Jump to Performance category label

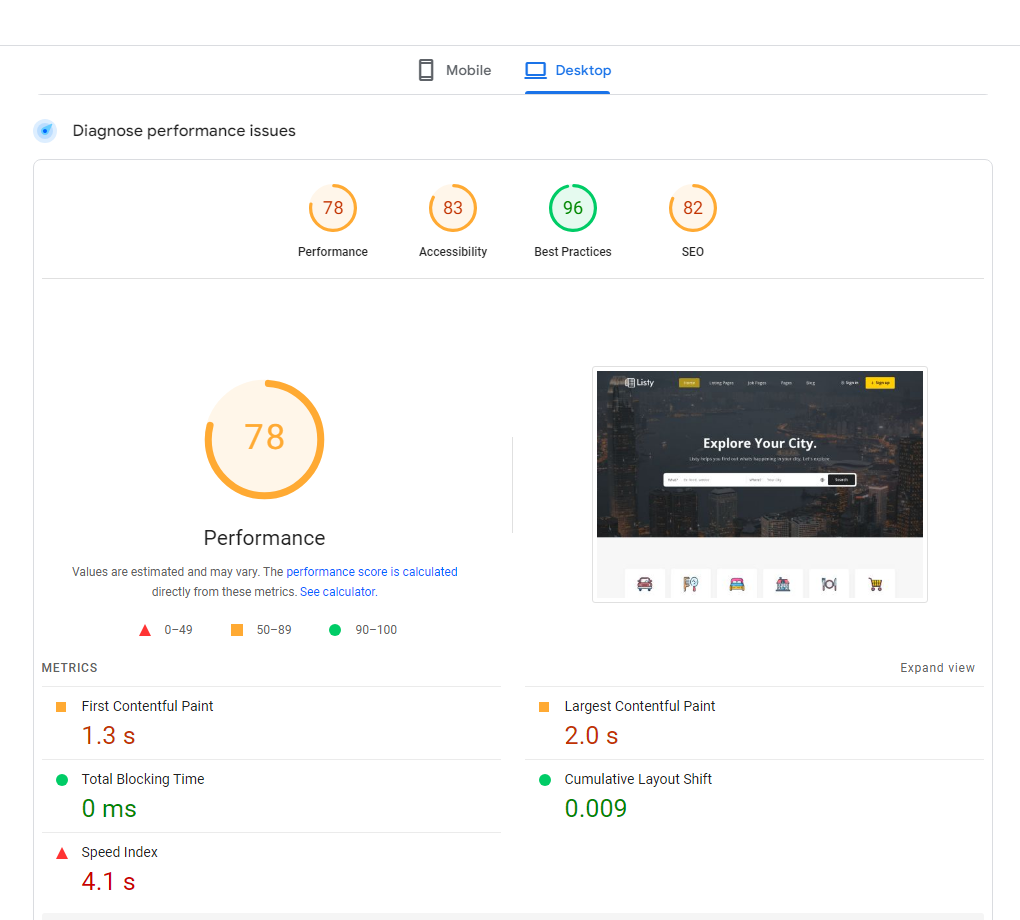tap(332, 252)
